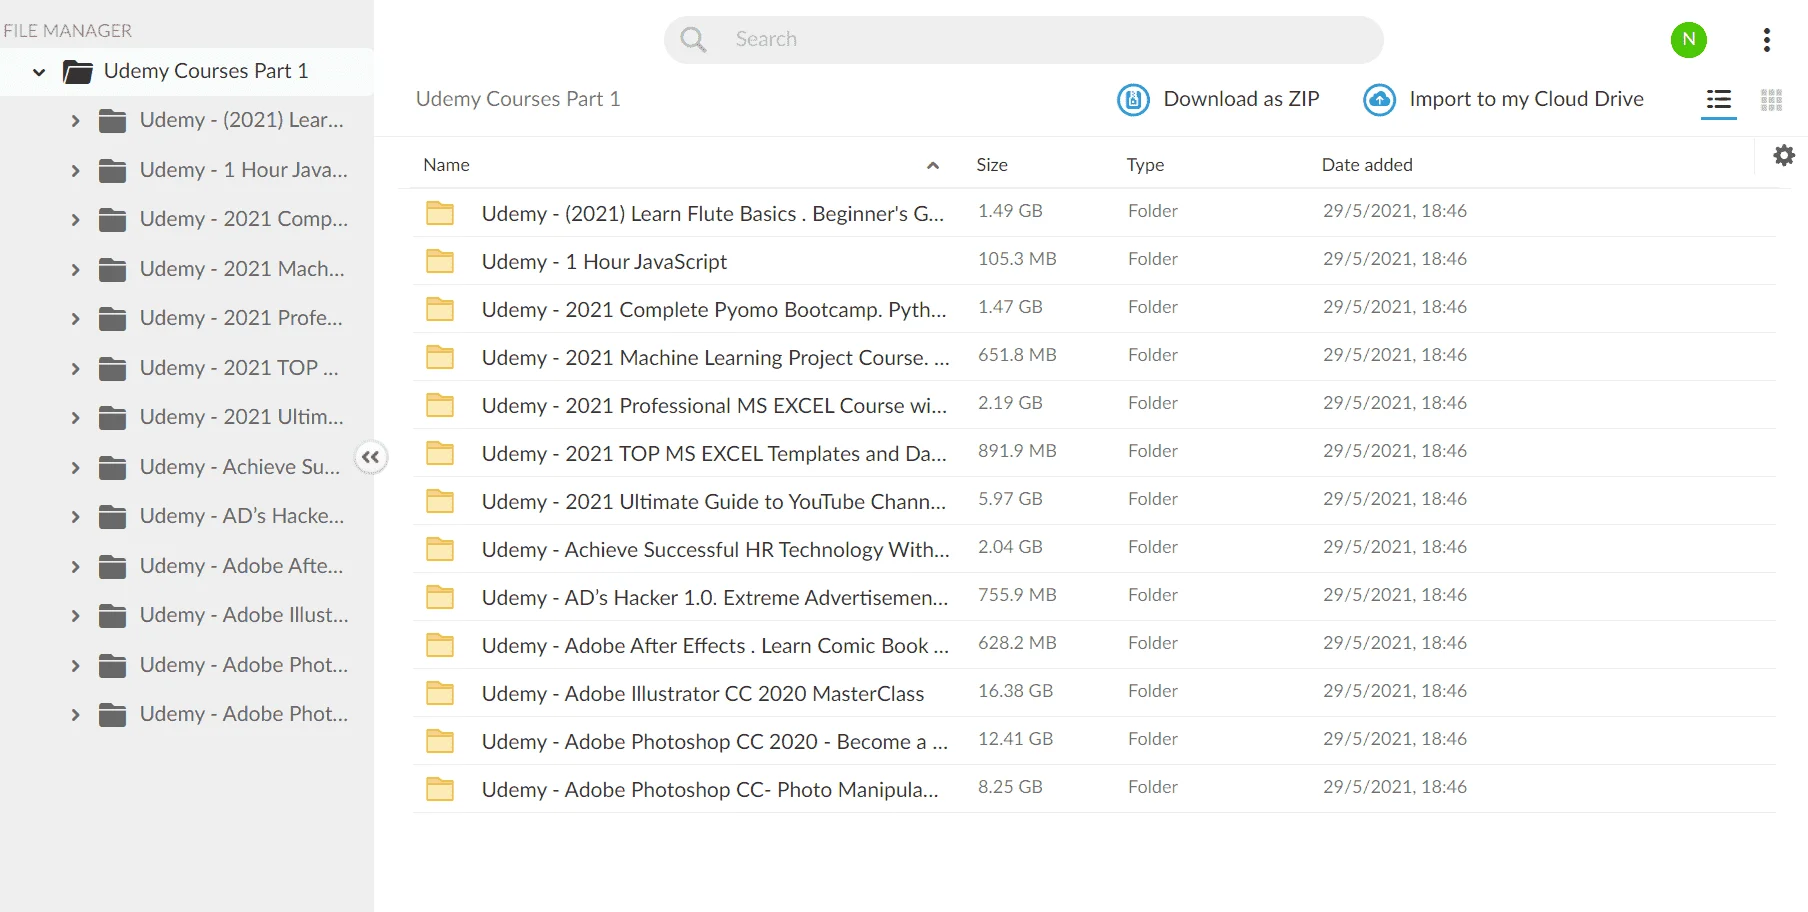1808x912 pixels.
Task: Select Udemy Courses Part 1 in sidebar tree
Action: pos(206,71)
